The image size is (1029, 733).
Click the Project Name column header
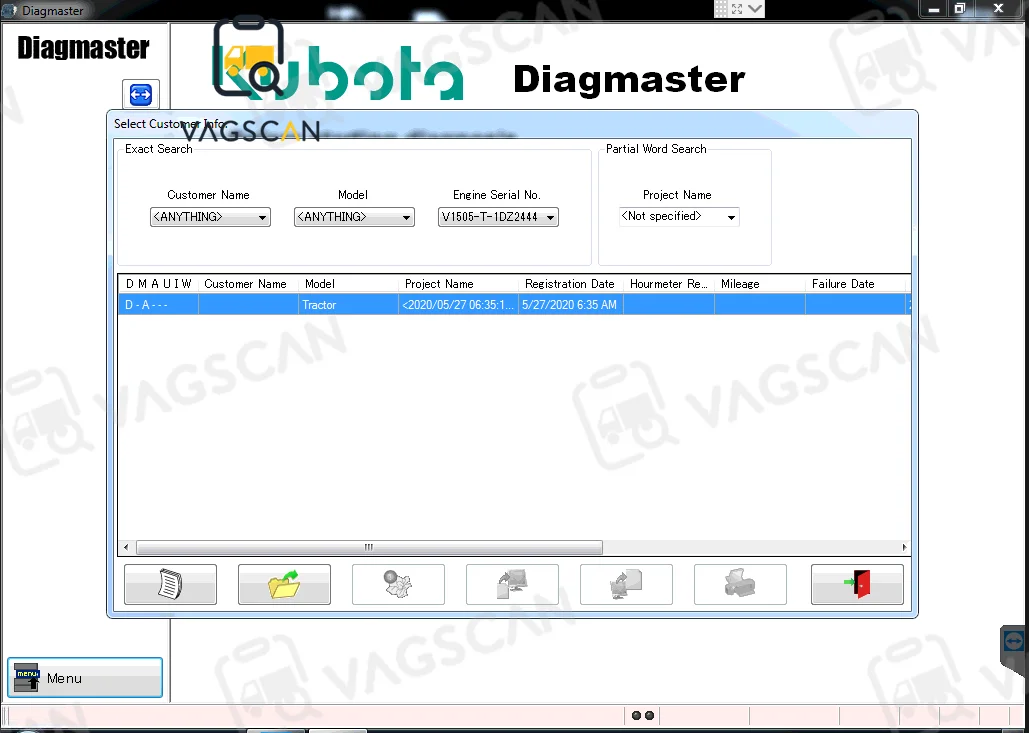(459, 283)
